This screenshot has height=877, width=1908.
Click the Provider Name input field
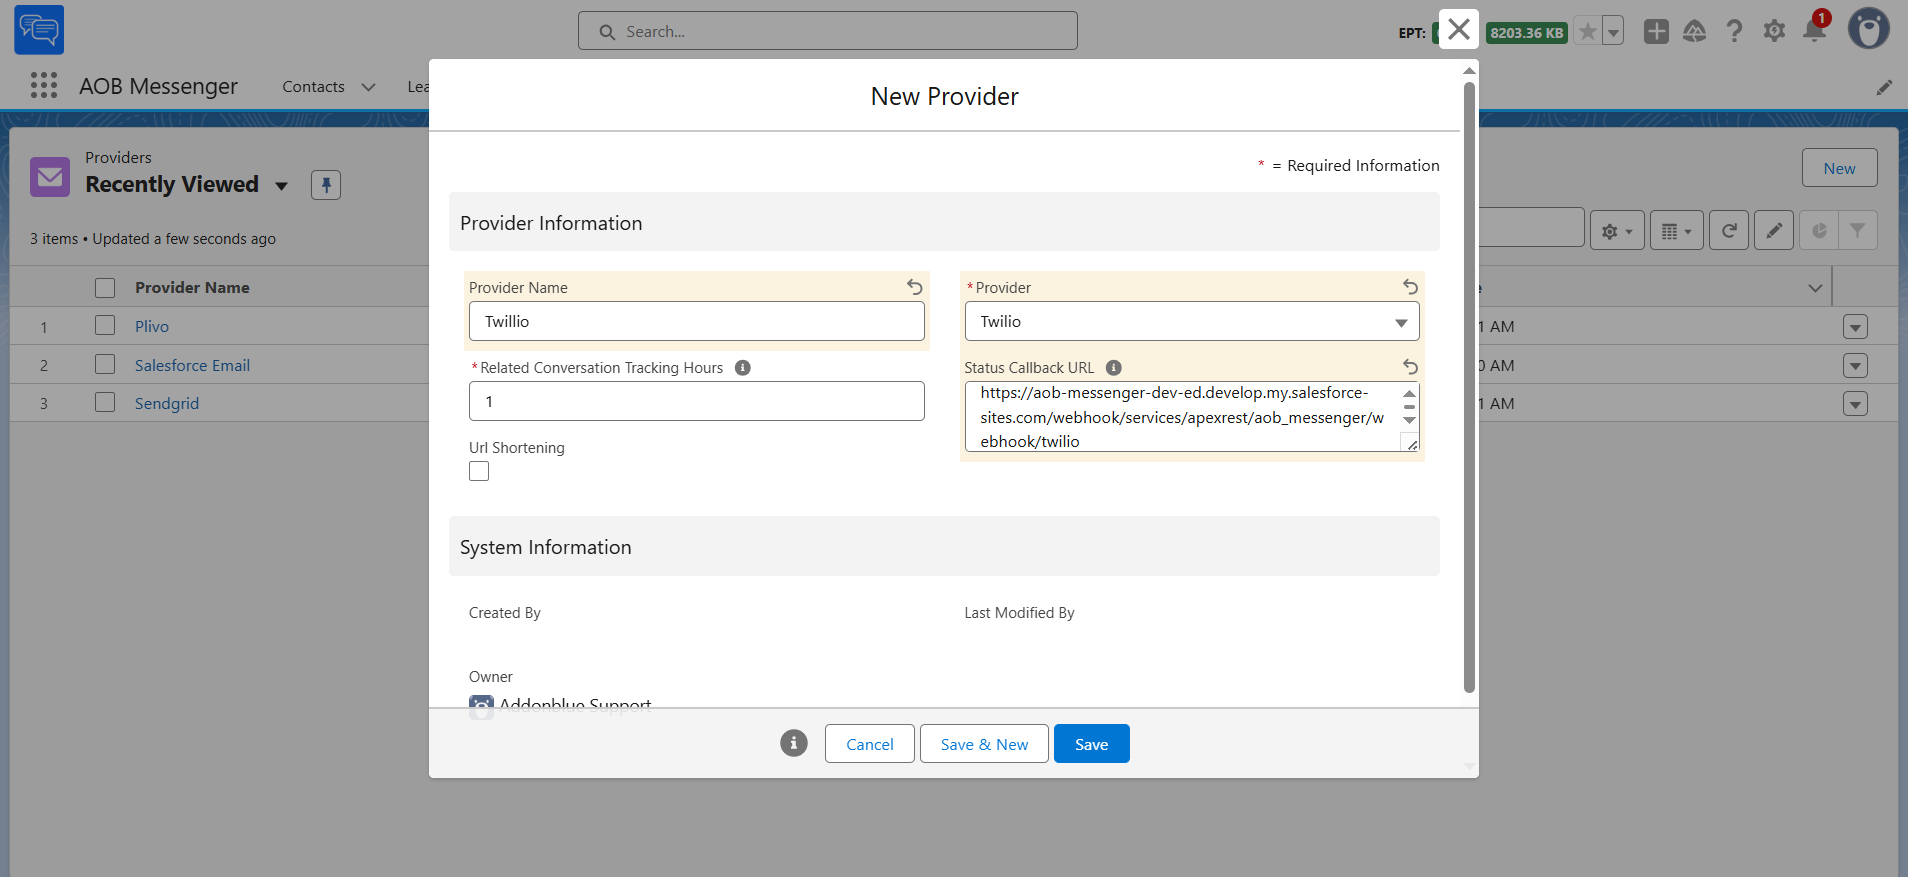click(x=697, y=322)
